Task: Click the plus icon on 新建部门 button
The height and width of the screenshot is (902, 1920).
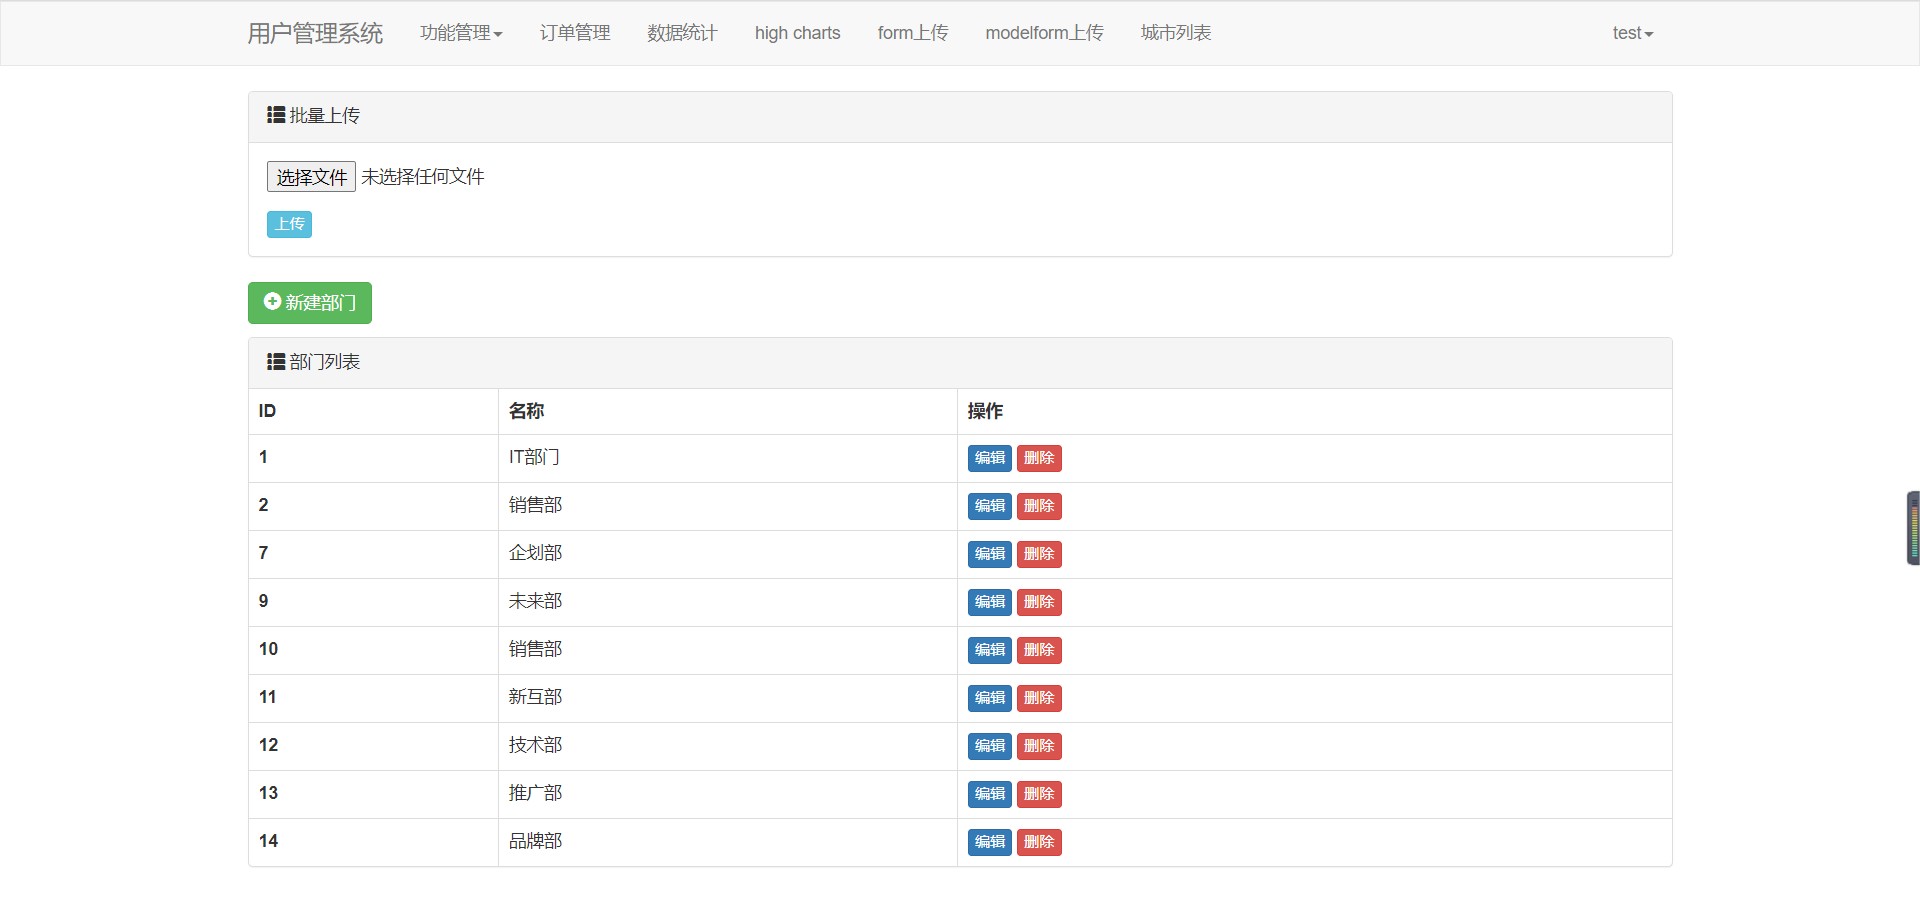Action: (x=272, y=301)
